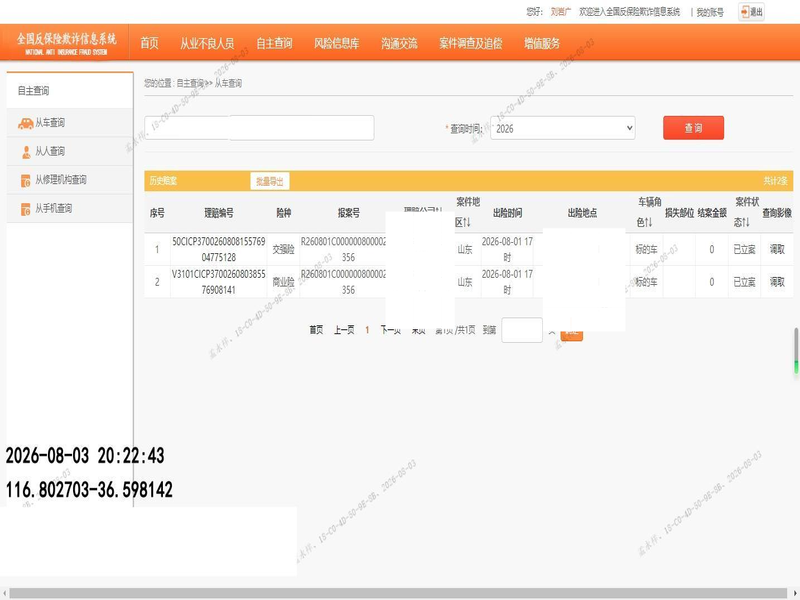Click the 交强险 cell in row 1
This screenshot has width=800, height=600.
283,249
